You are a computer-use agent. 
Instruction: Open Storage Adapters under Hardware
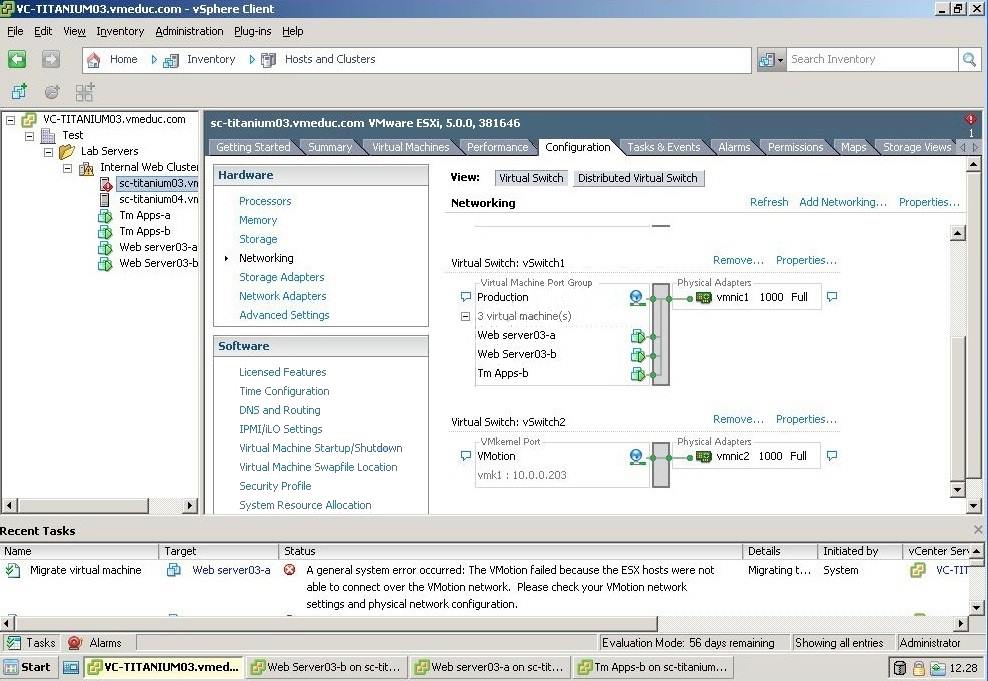282,277
